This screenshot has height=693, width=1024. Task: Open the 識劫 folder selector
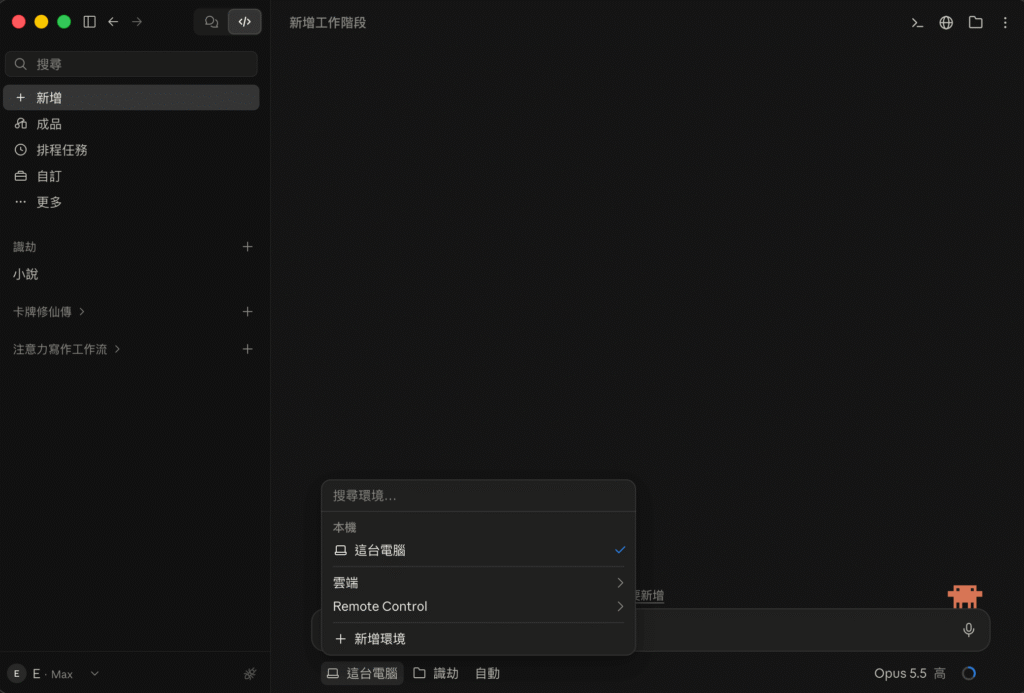pos(436,673)
